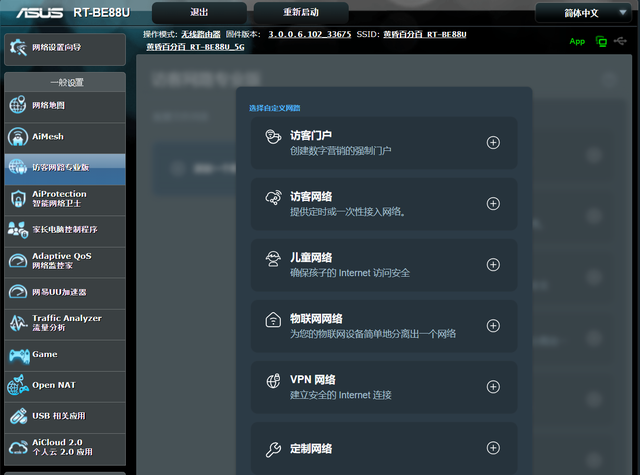Select the 访客网络 card title
This screenshot has height=475, width=640.
(311, 197)
